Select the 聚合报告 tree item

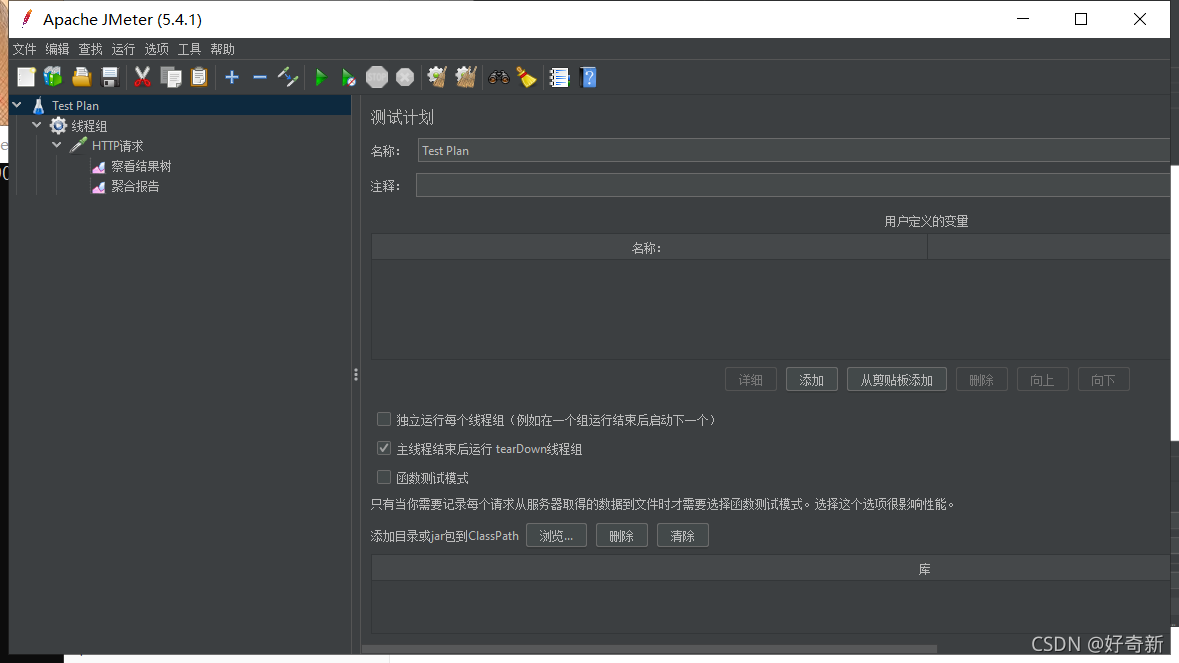(135, 186)
